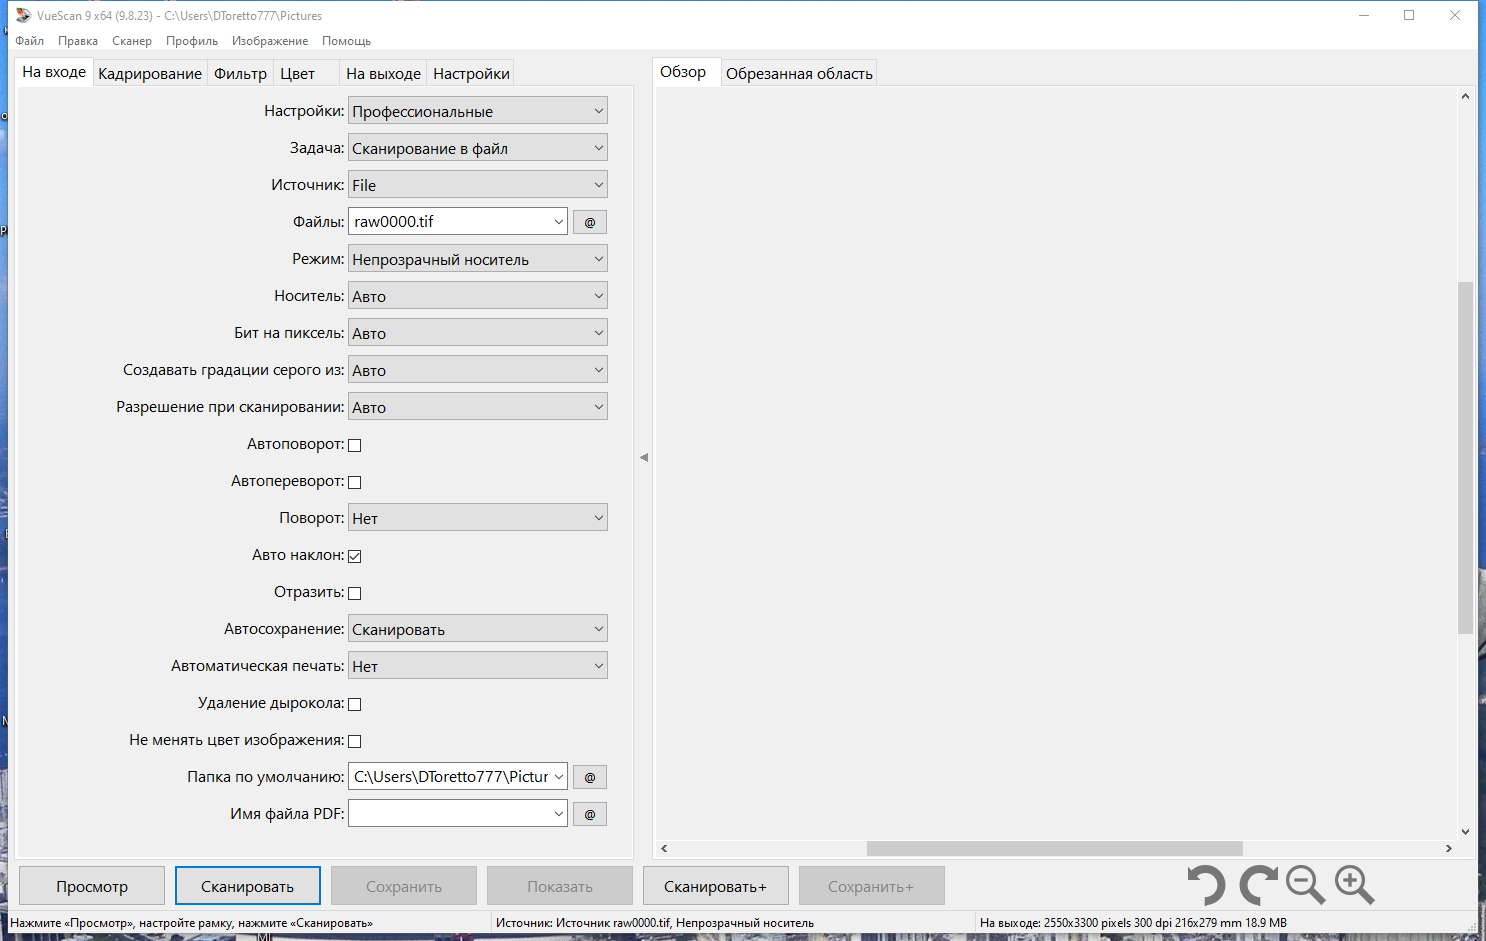
Task: Enable the Удаление дырокола checkbox
Action: 354,704
